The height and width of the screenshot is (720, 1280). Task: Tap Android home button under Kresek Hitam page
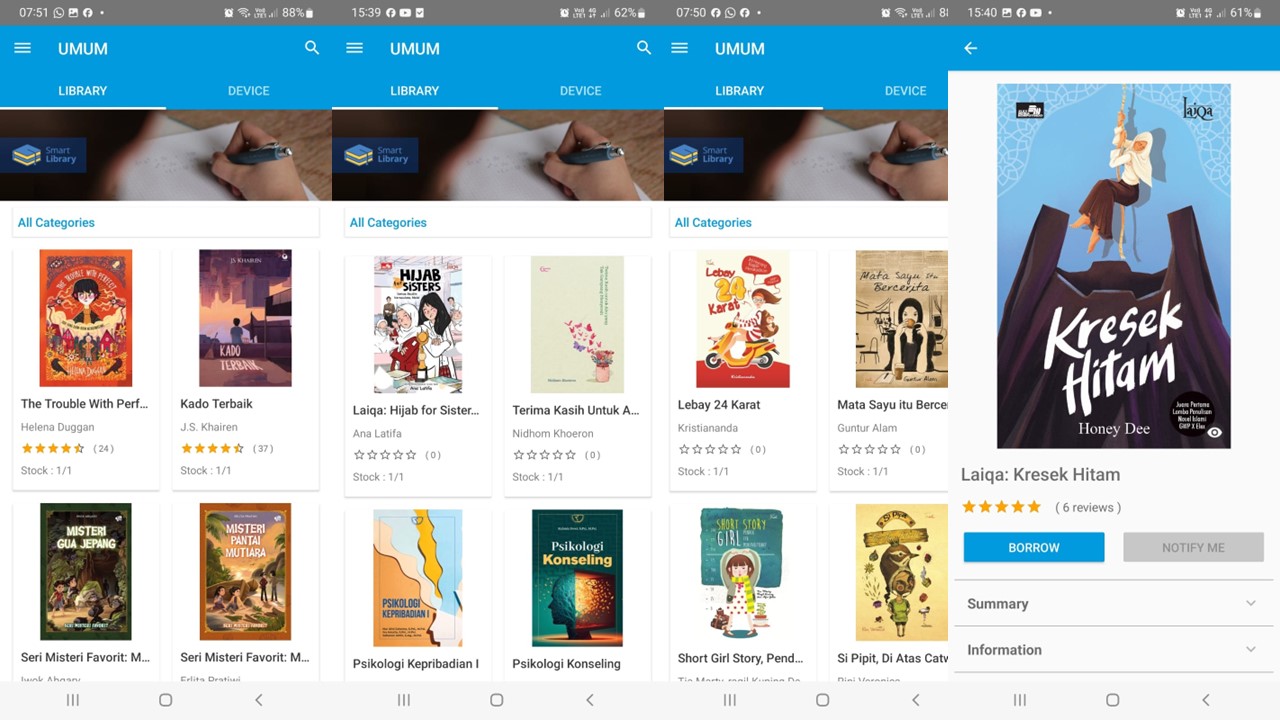(1112, 700)
